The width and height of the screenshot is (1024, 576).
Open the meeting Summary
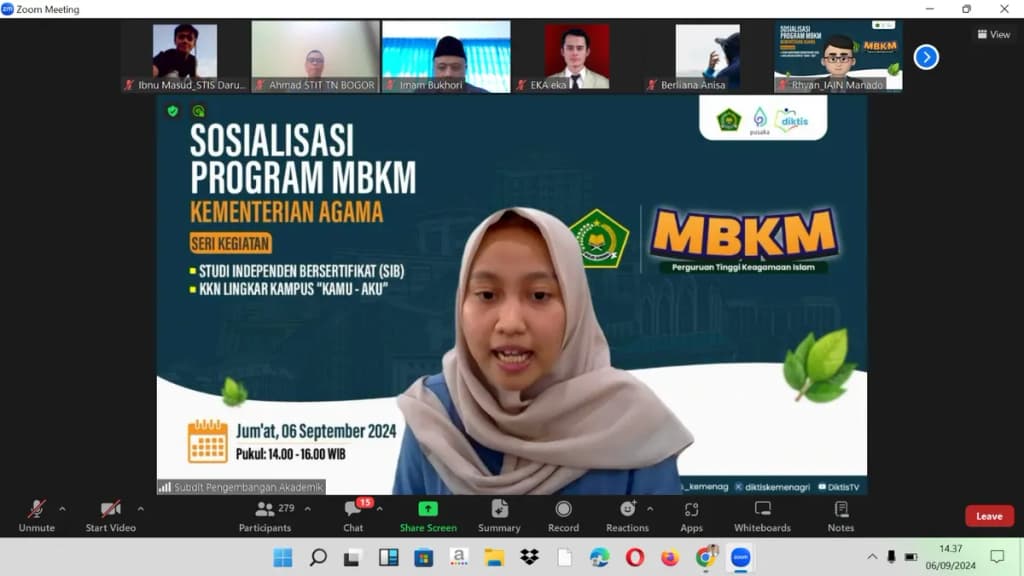pos(499,516)
